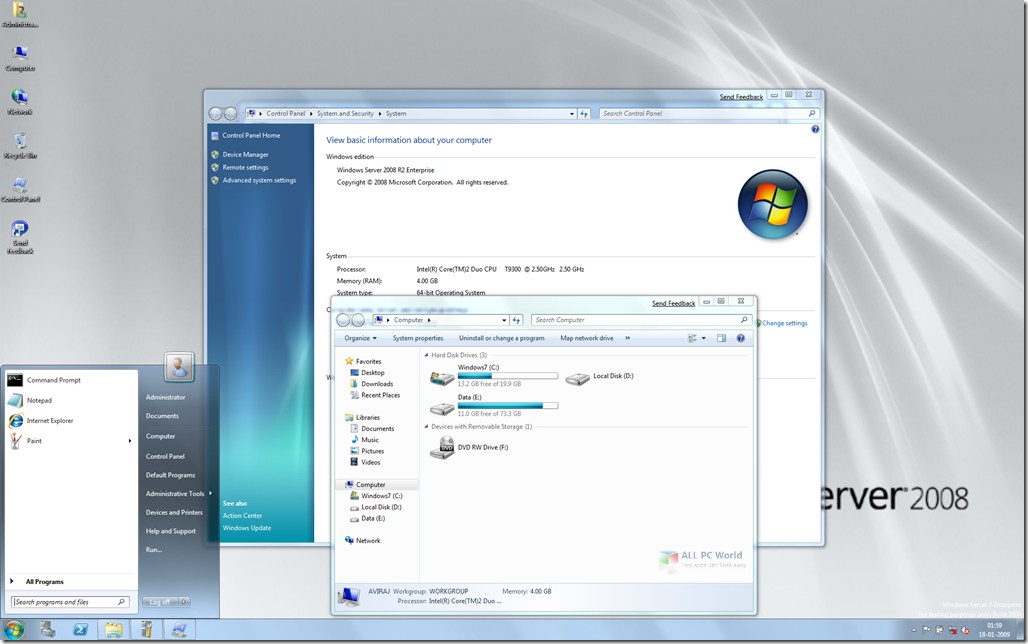Collapse the Libraries section in the navigation pane

pos(341,417)
